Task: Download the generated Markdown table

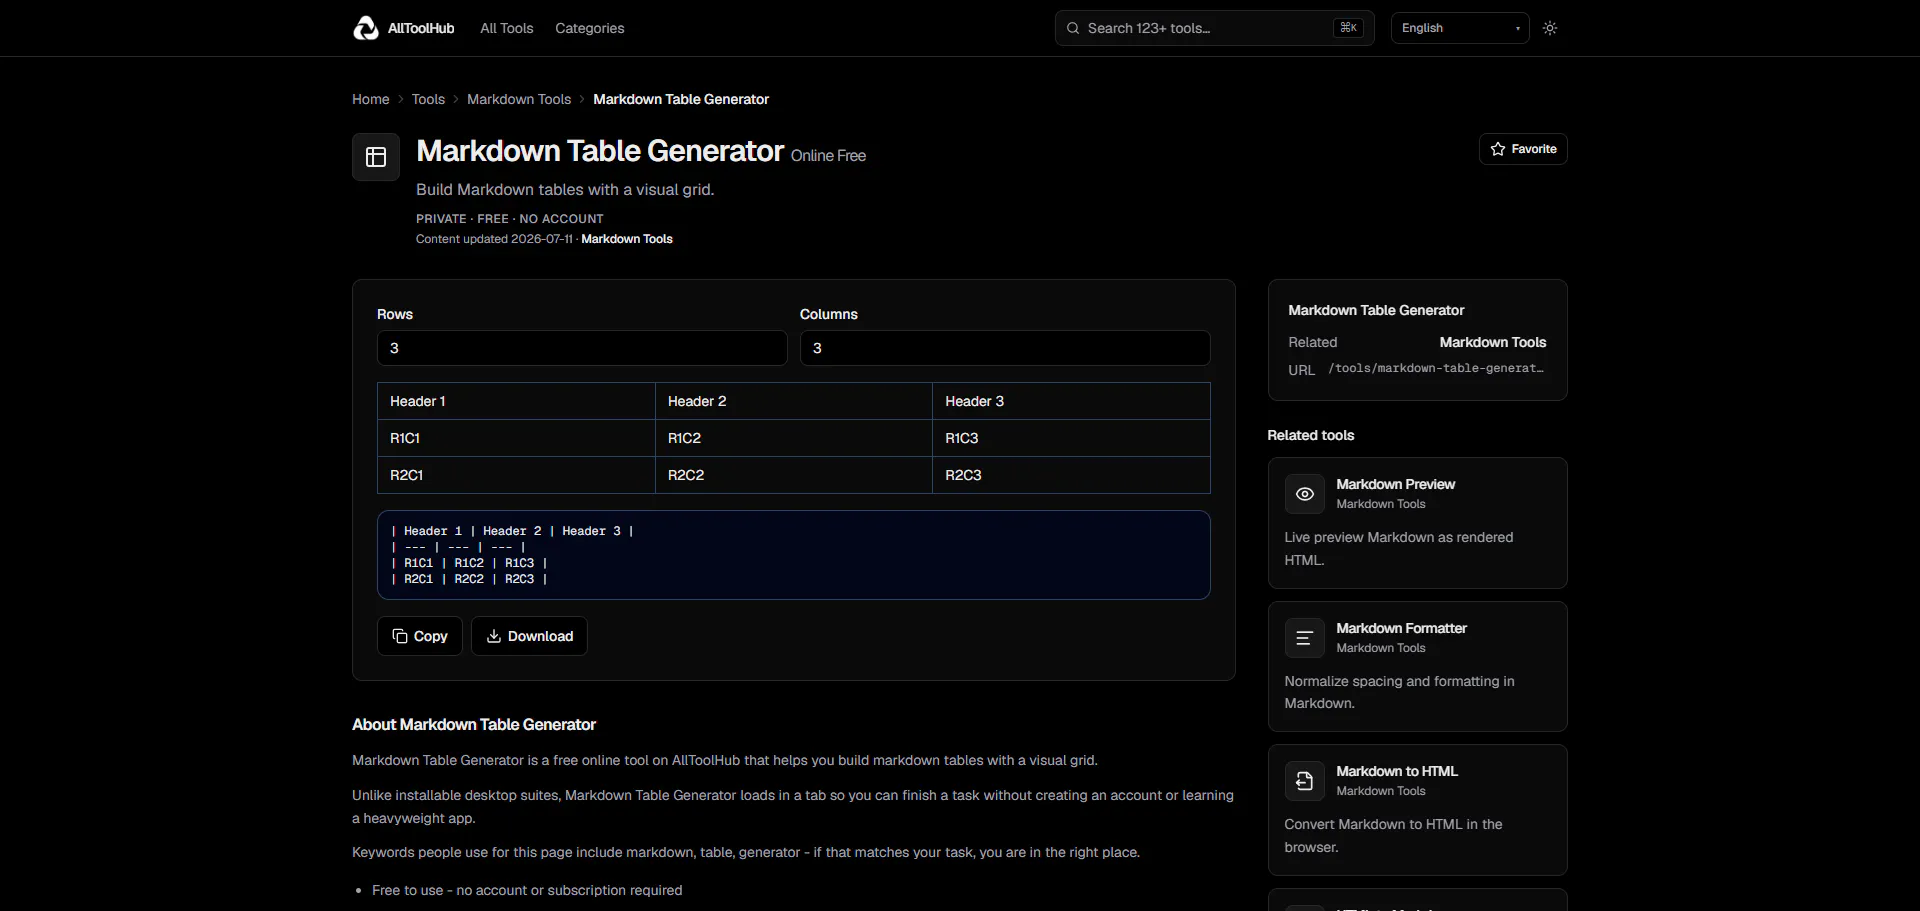Action: tap(529, 636)
